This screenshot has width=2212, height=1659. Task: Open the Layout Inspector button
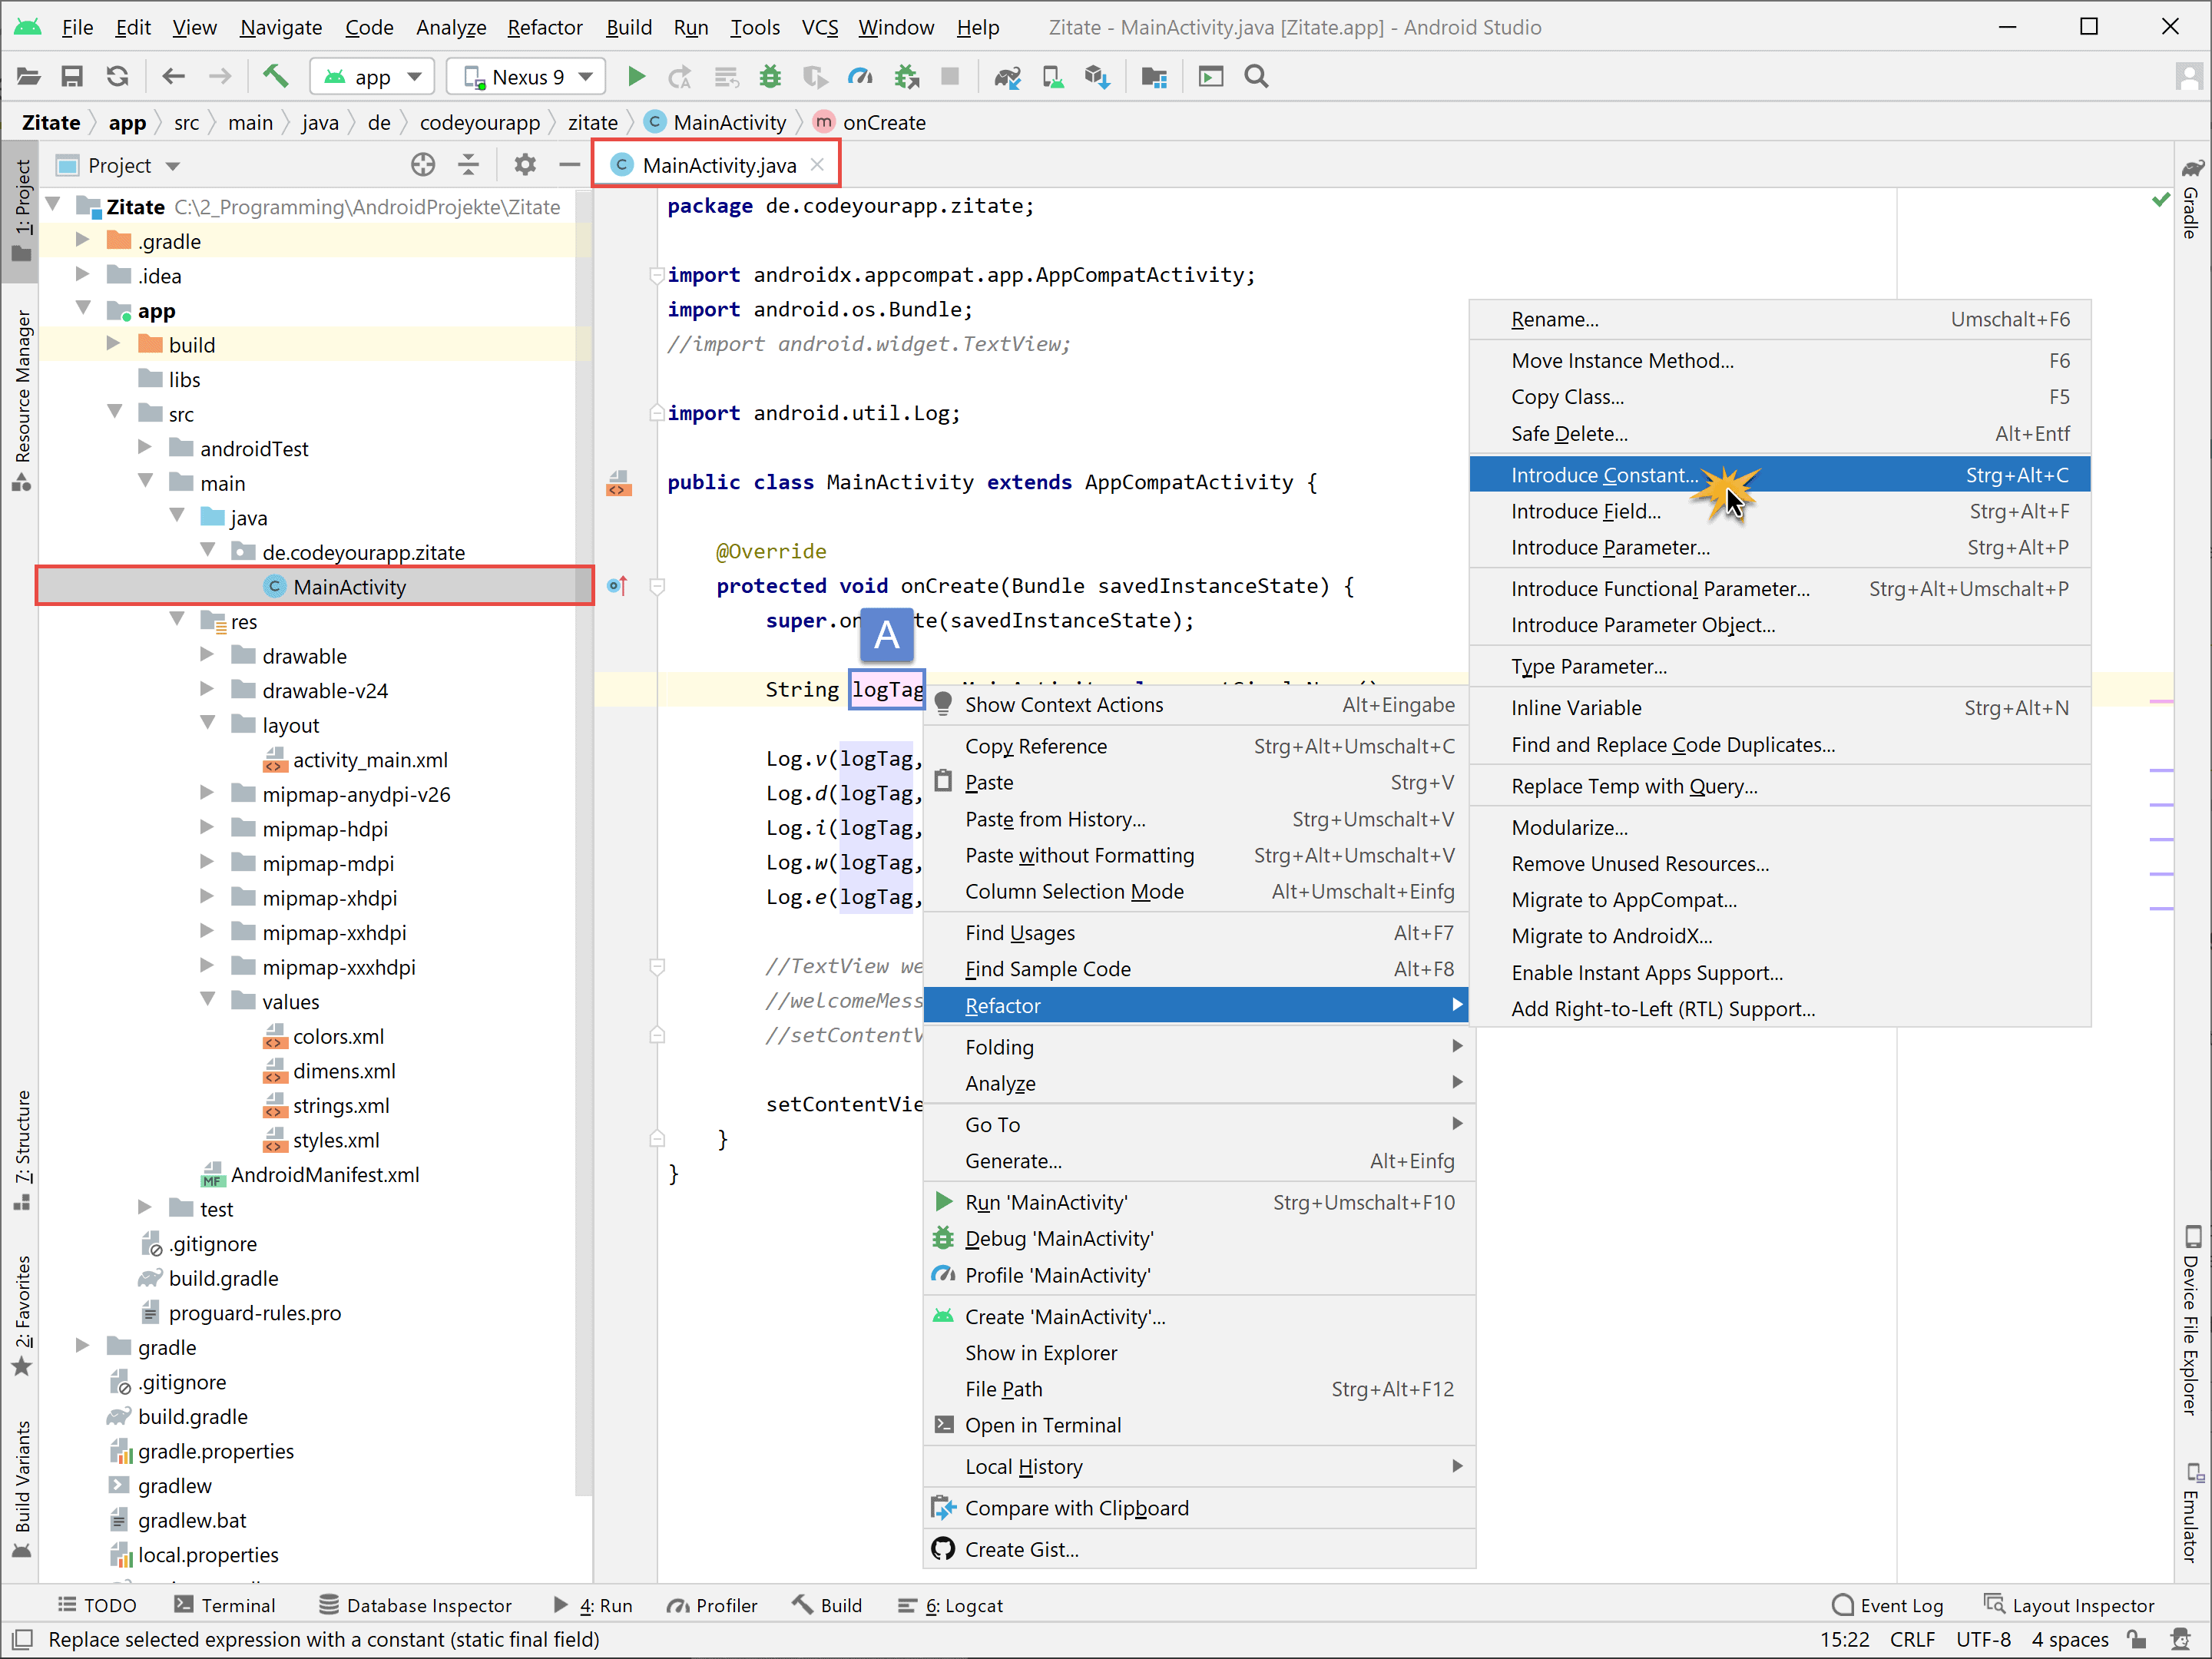[2069, 1605]
